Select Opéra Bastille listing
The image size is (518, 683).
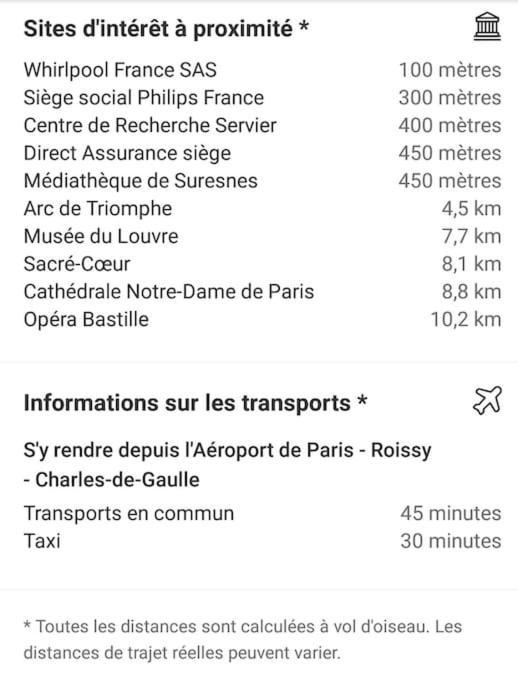[x=262, y=319]
